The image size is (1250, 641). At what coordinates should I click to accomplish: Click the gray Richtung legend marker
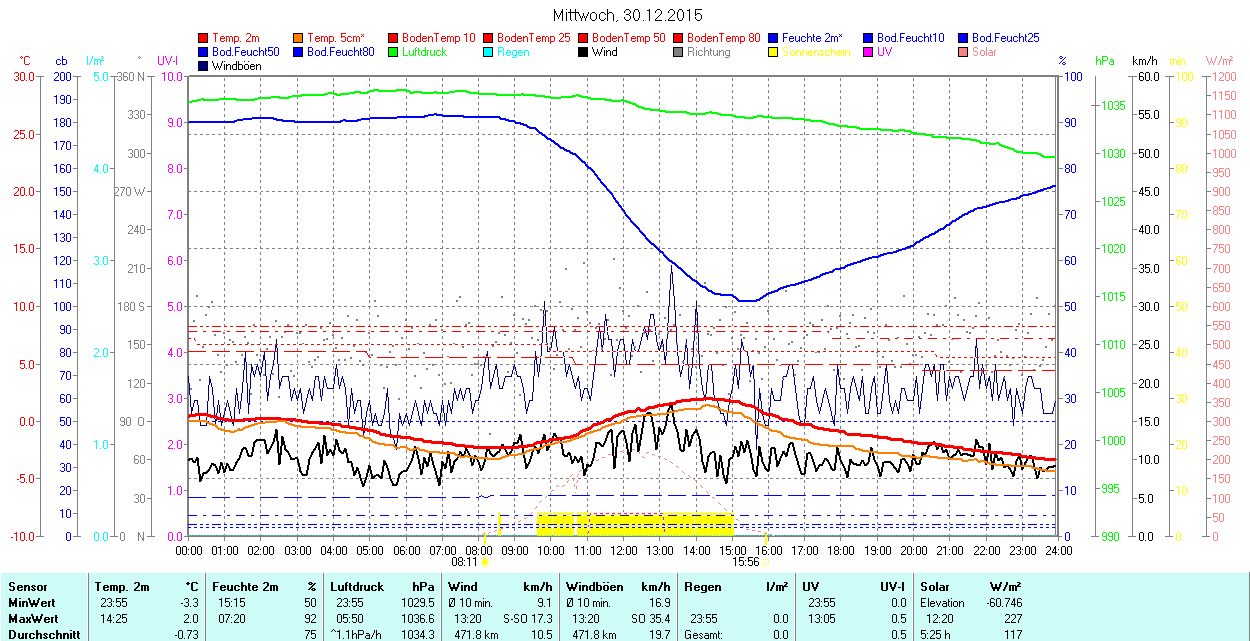click(679, 52)
